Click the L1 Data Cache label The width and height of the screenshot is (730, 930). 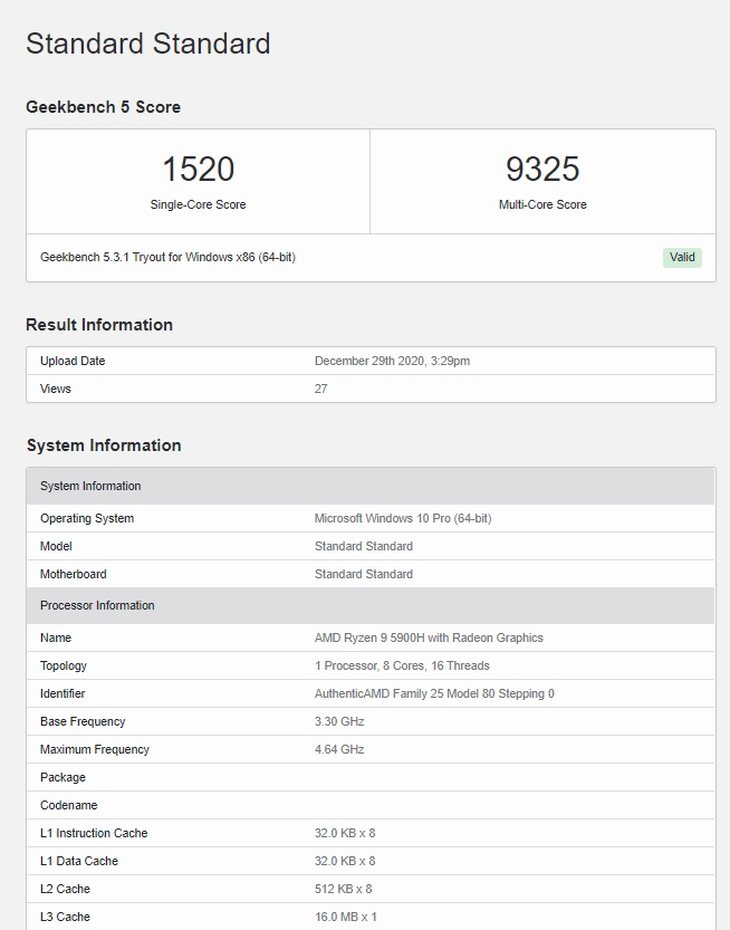(x=79, y=861)
